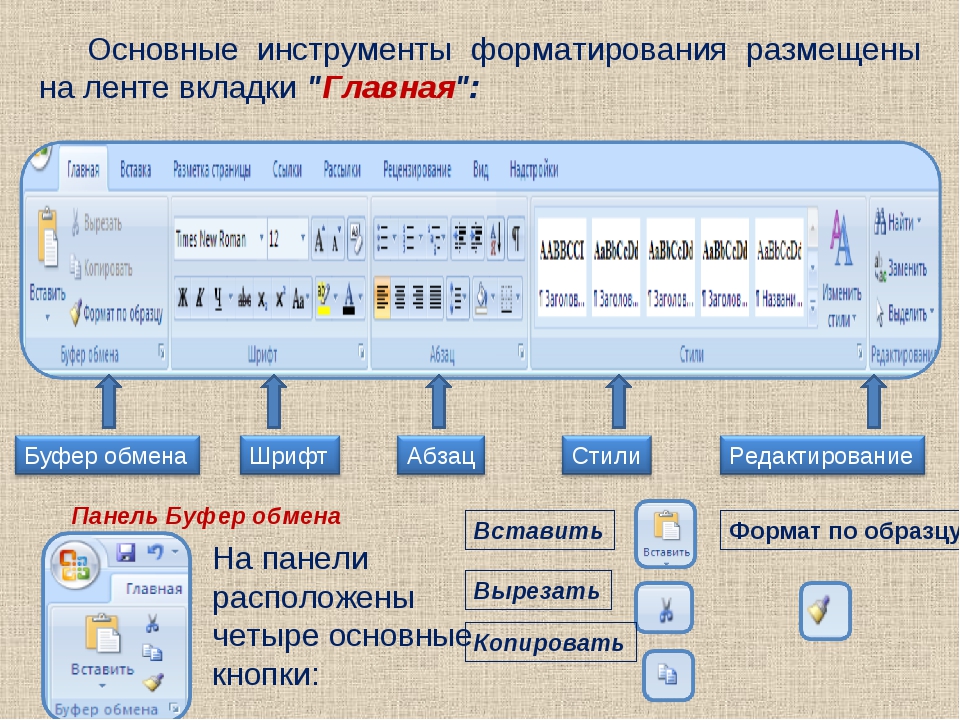Click the line spacing icon in Абзац
The width and height of the screenshot is (960, 720).
click(458, 298)
